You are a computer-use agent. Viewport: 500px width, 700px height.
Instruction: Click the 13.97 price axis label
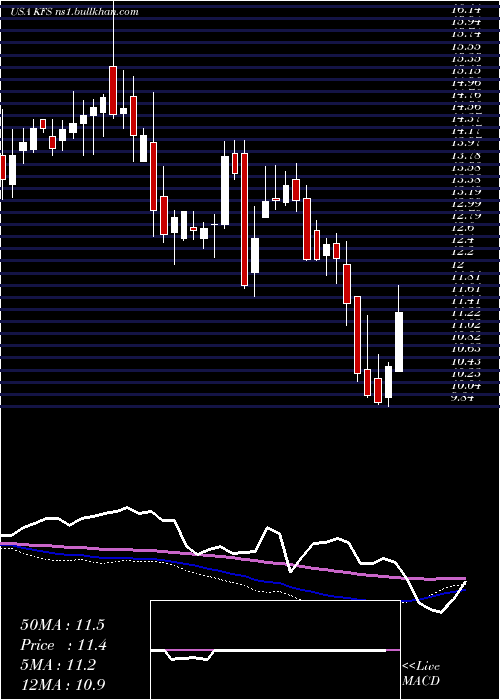click(467, 143)
